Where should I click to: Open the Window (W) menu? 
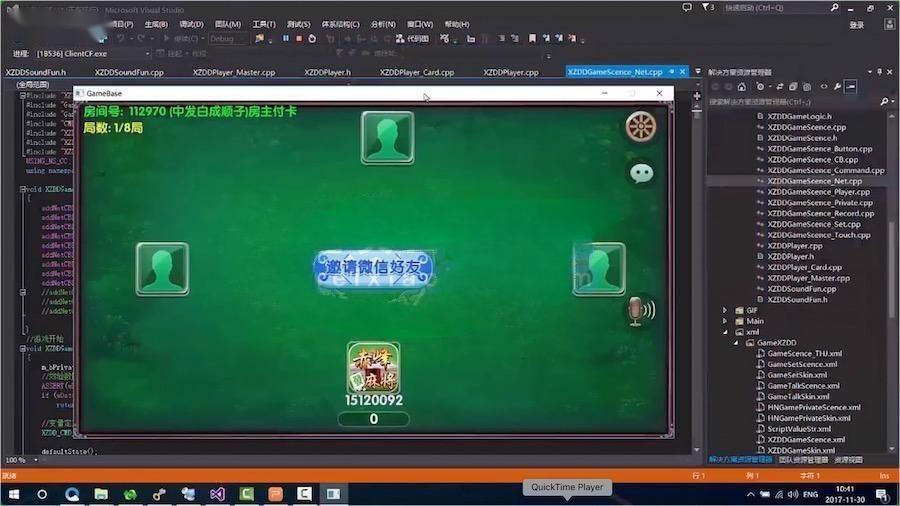pyautogui.click(x=420, y=24)
